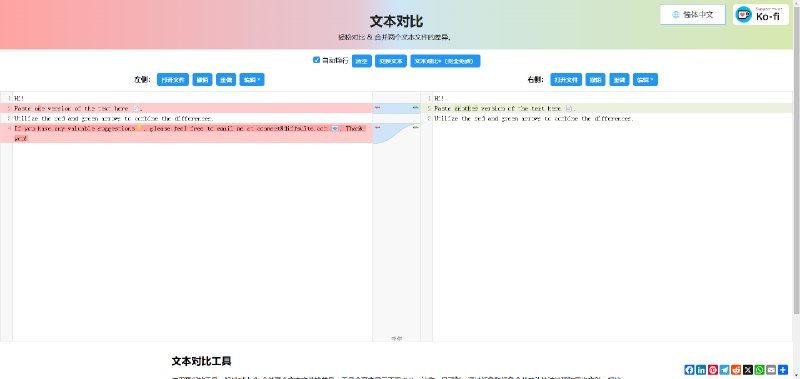Click right-side 撤销 undo button
This screenshot has width=800, height=379.
[596, 80]
